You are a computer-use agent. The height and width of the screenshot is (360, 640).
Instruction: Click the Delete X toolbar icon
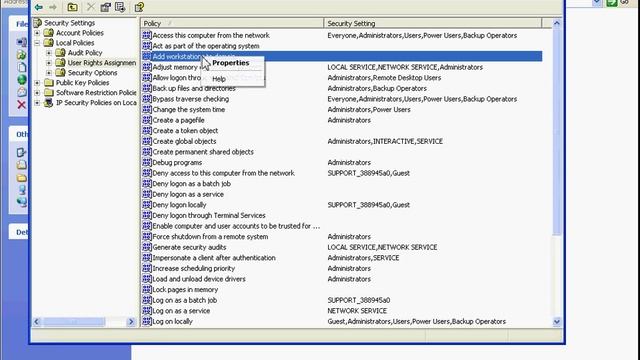(91, 7)
